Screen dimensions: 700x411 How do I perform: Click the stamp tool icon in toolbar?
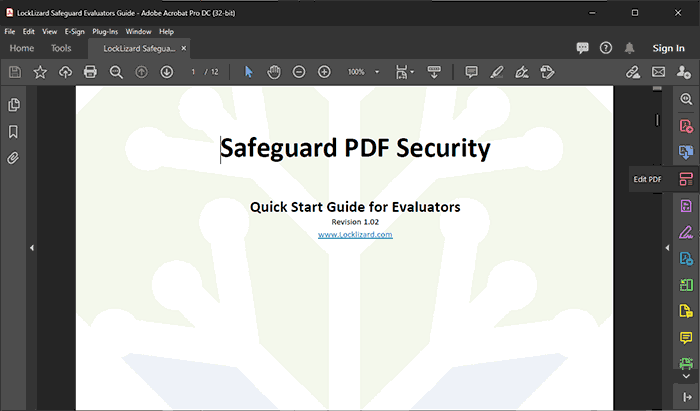click(x=547, y=72)
